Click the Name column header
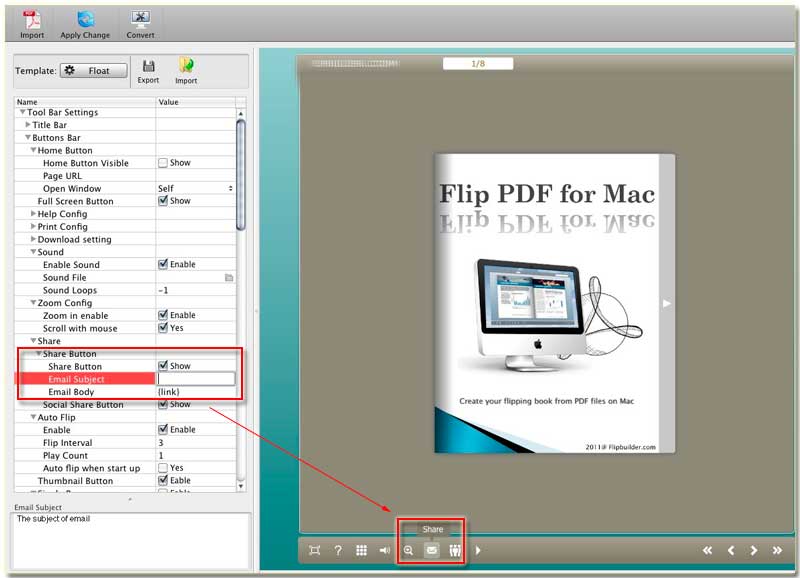This screenshot has width=800, height=578. 85,102
